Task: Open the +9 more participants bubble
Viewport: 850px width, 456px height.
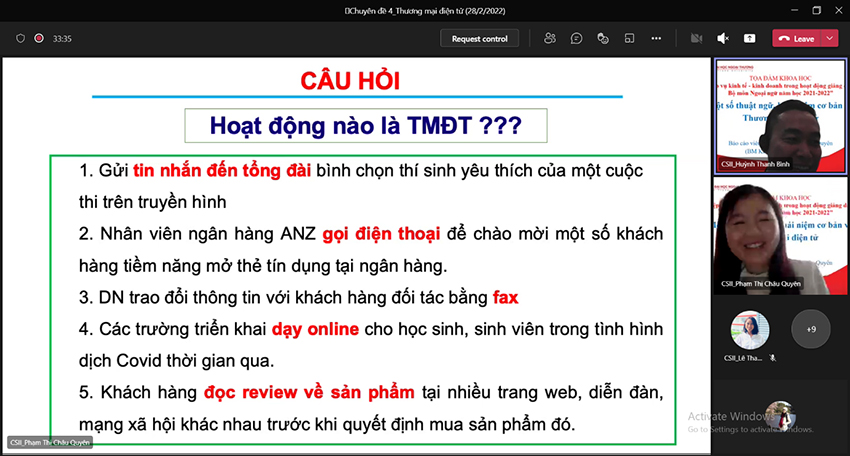Action: tap(811, 329)
